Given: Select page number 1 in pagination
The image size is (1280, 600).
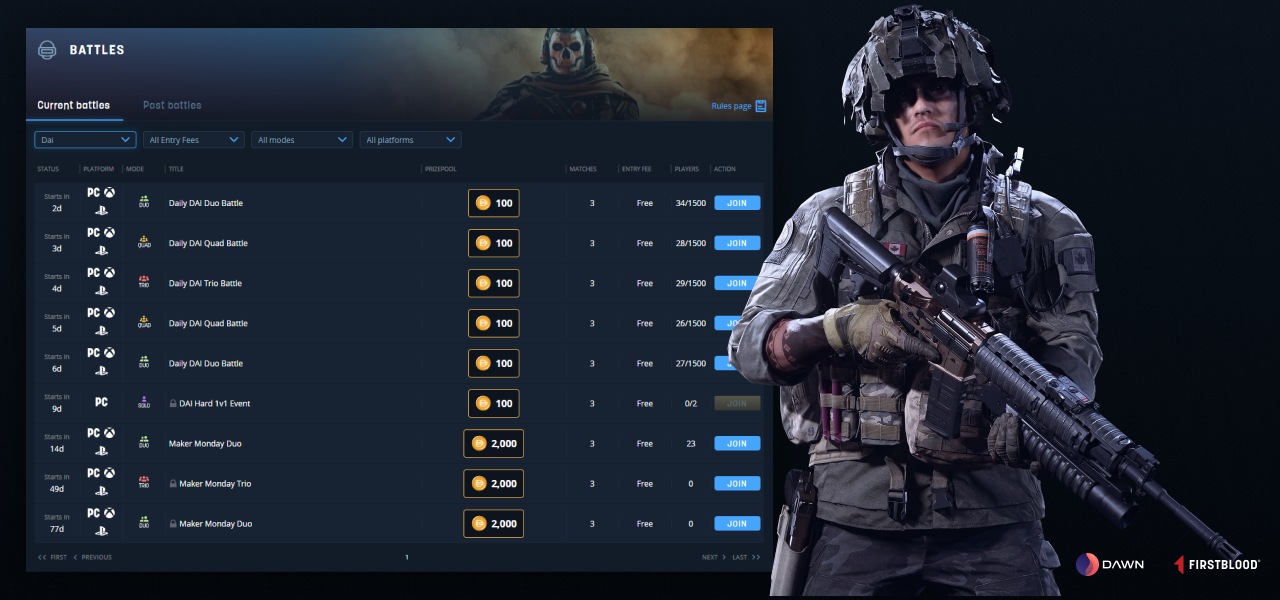Looking at the screenshot, I should (406, 557).
